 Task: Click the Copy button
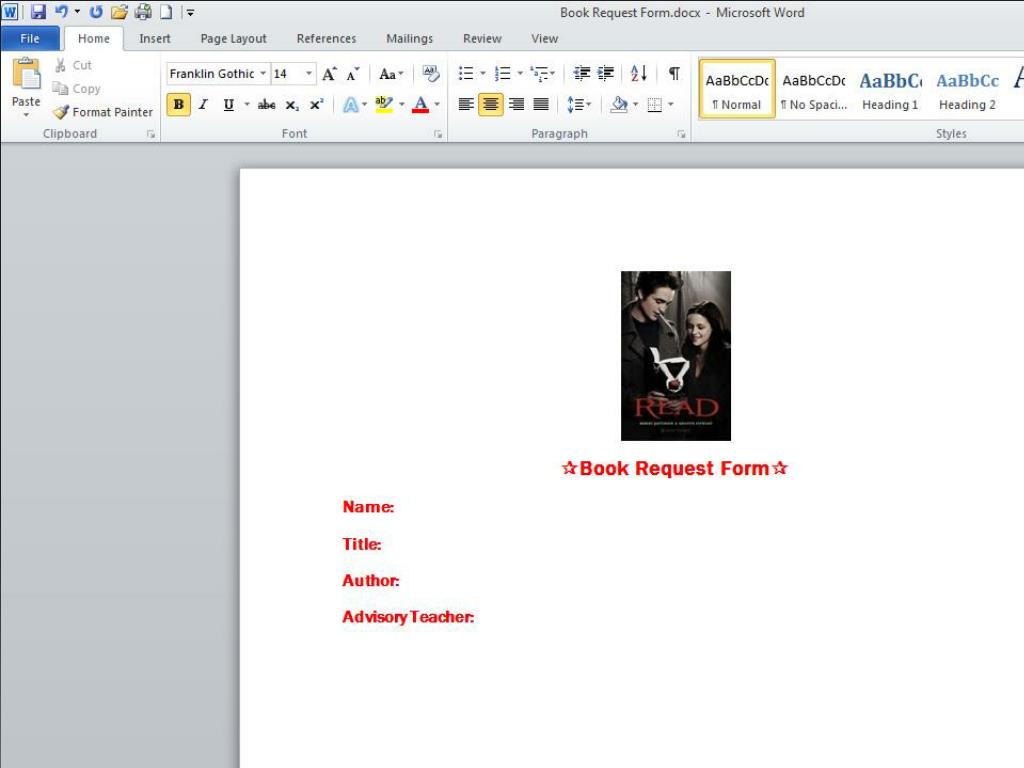pyautogui.click(x=77, y=89)
